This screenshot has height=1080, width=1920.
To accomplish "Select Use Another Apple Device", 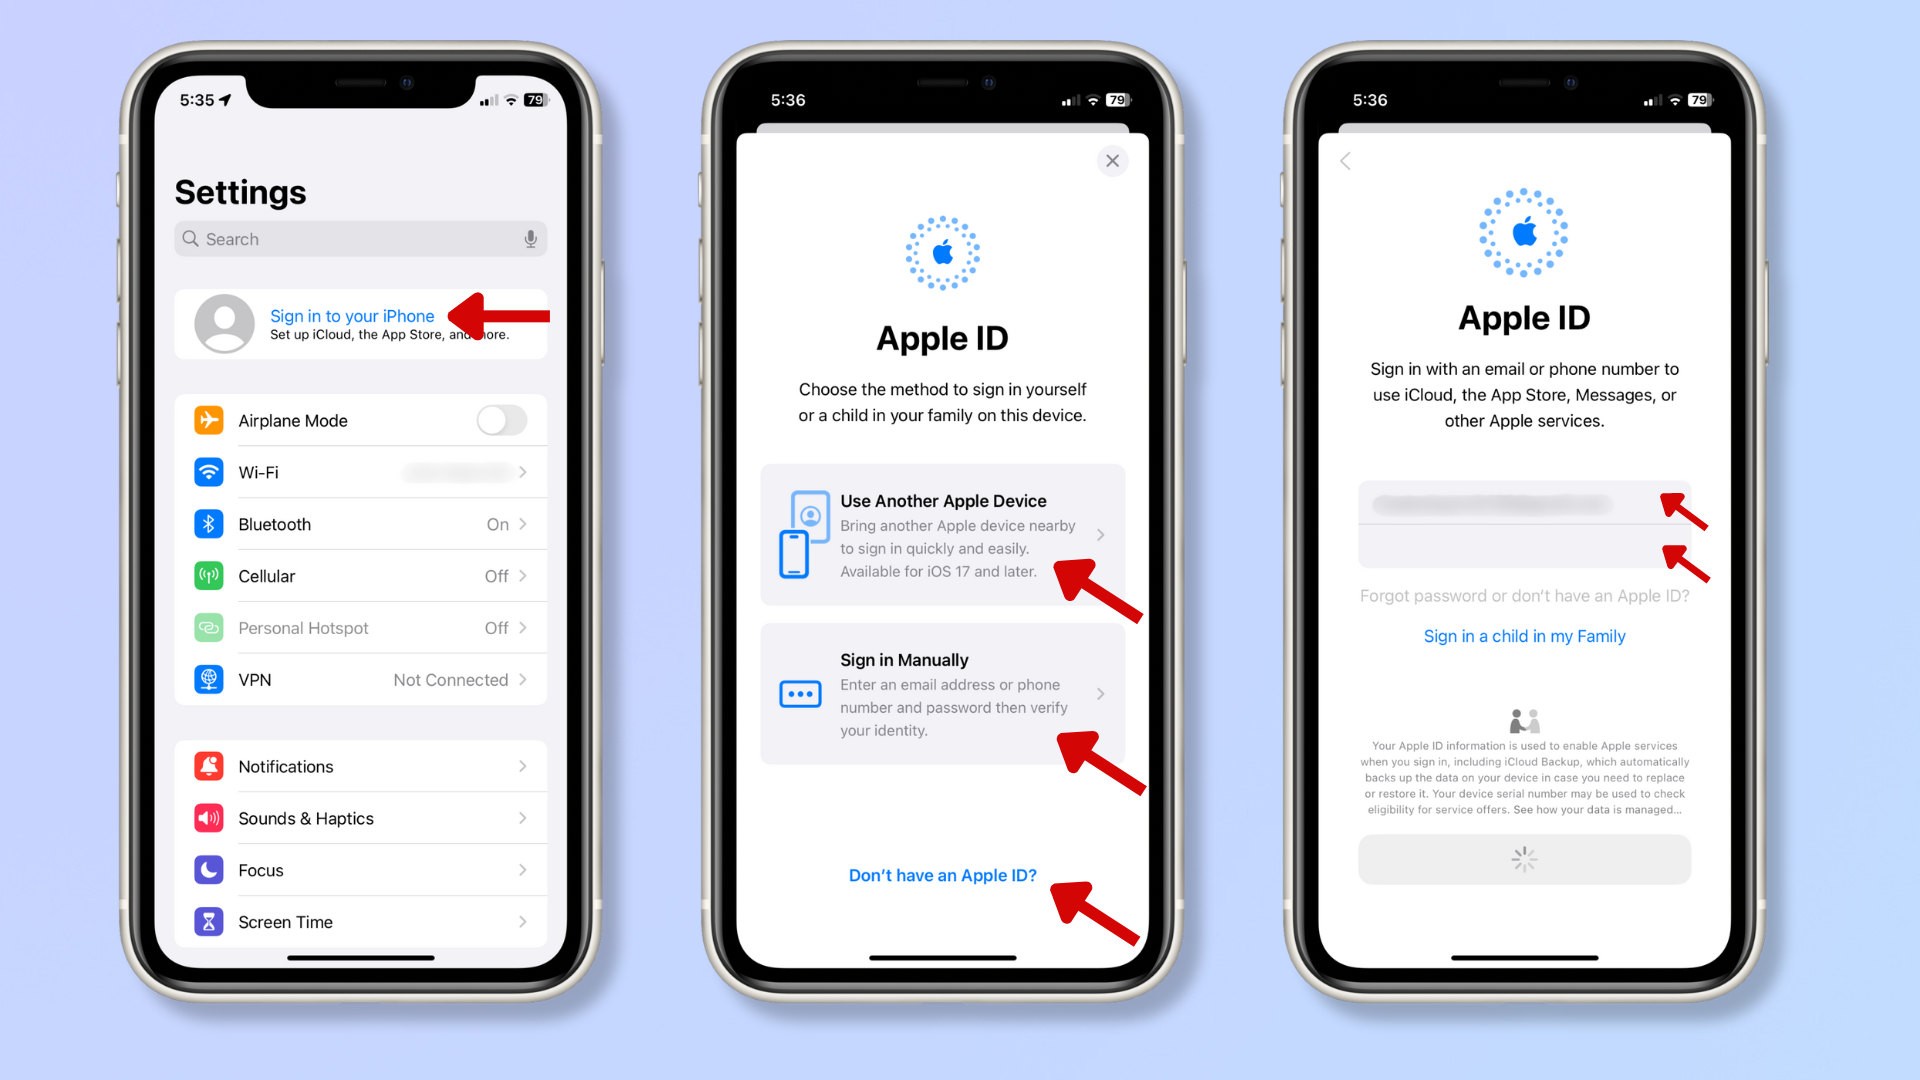I will click(942, 534).
